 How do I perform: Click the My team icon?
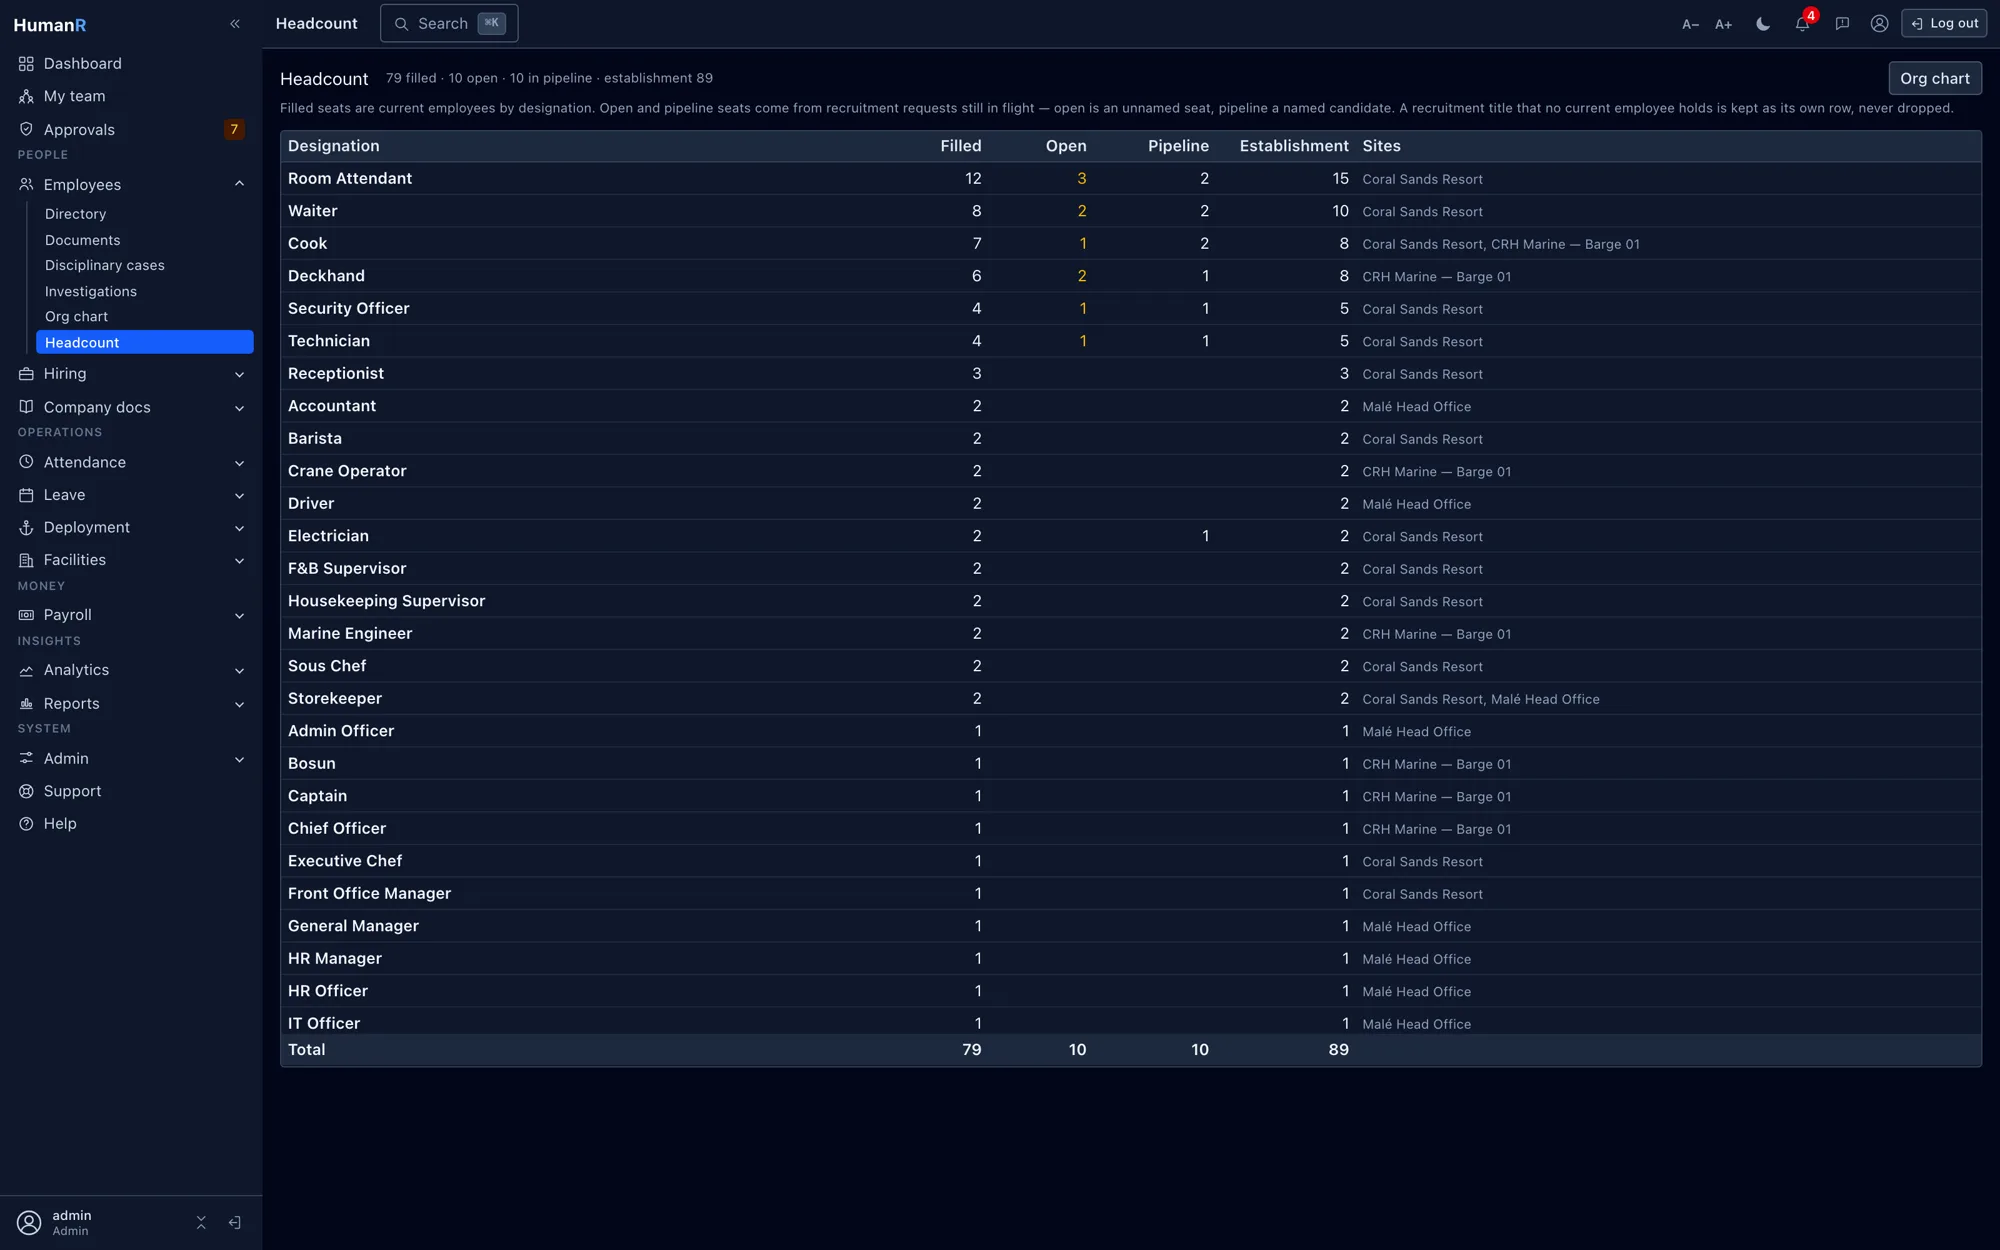point(26,97)
